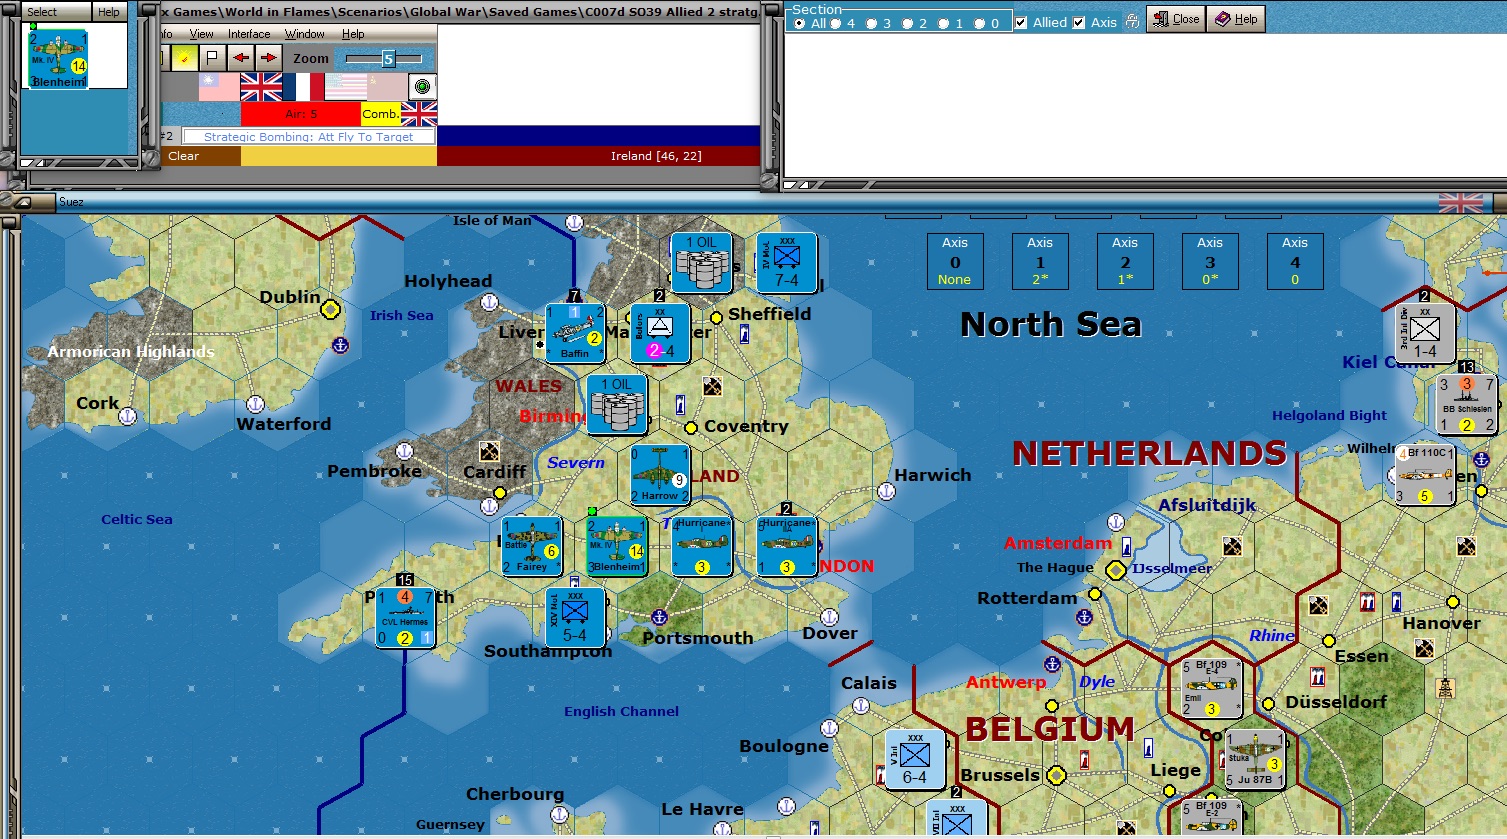Click the French flag in the flags row
The width and height of the screenshot is (1507, 839).
(303, 87)
